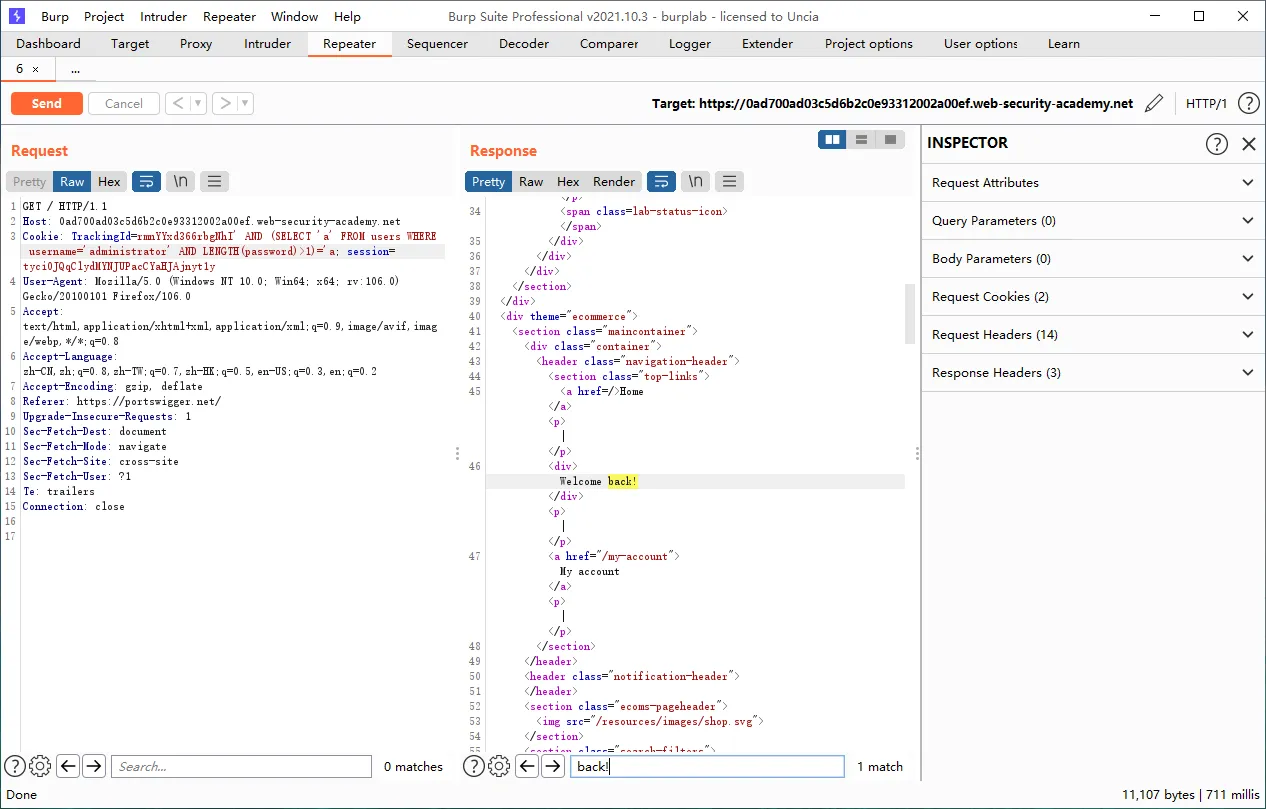The width and height of the screenshot is (1266, 809).
Task: Switch to the Comparer tab
Action: (x=609, y=43)
